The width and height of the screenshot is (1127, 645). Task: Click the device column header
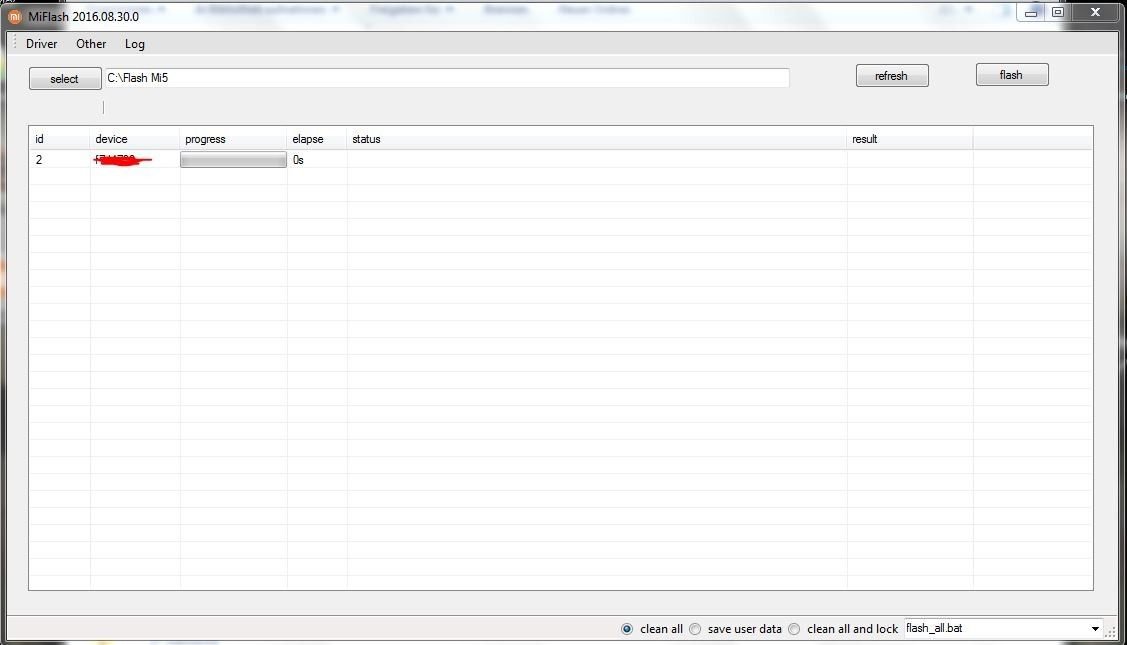point(135,139)
